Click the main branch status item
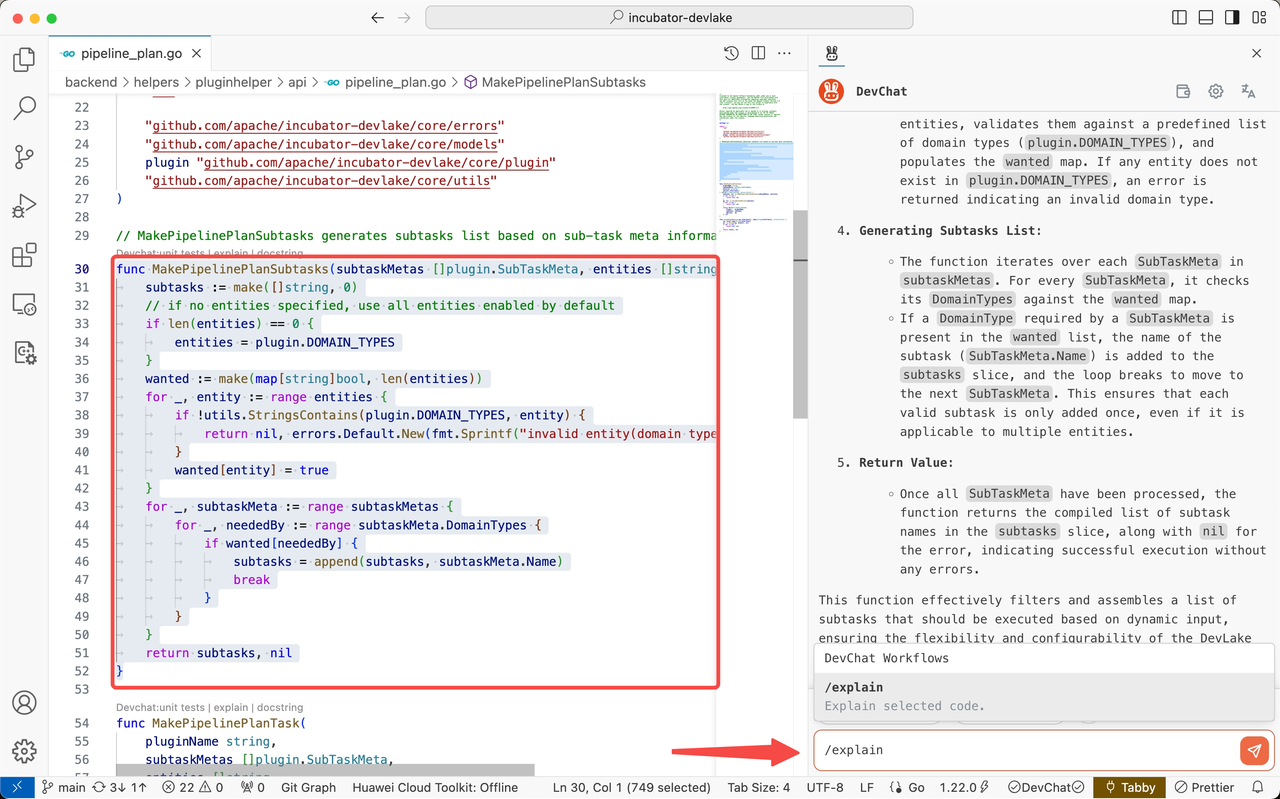This screenshot has height=799, width=1280. click(x=64, y=787)
